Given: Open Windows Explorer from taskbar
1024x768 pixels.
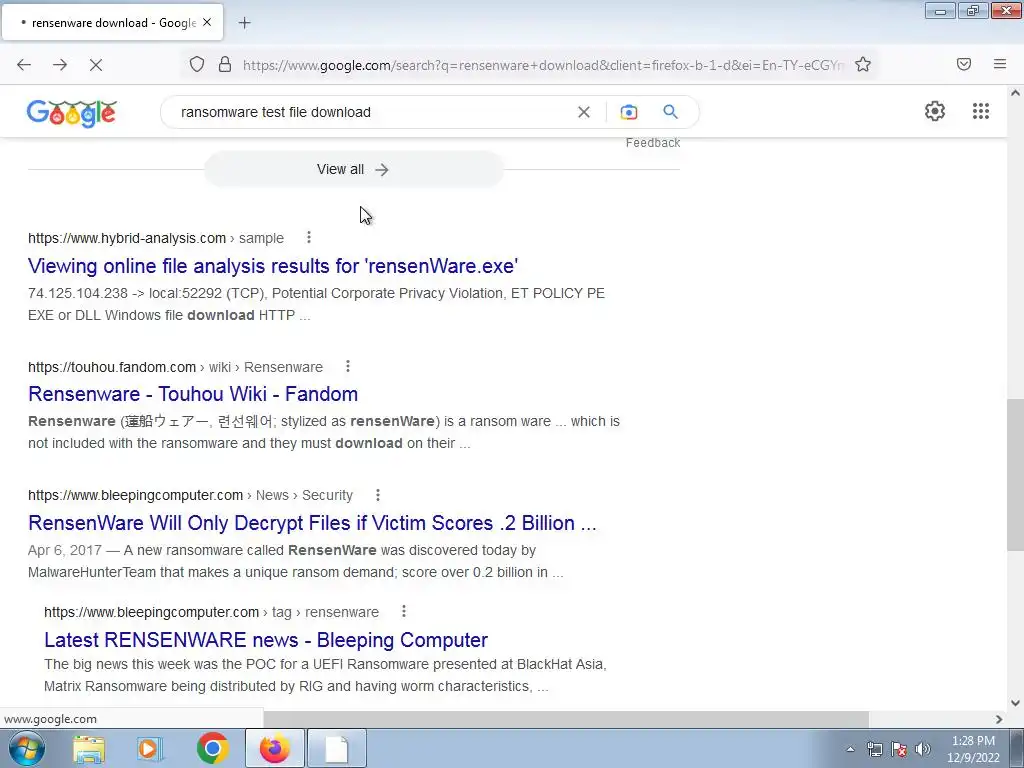Looking at the screenshot, I should (x=89, y=748).
